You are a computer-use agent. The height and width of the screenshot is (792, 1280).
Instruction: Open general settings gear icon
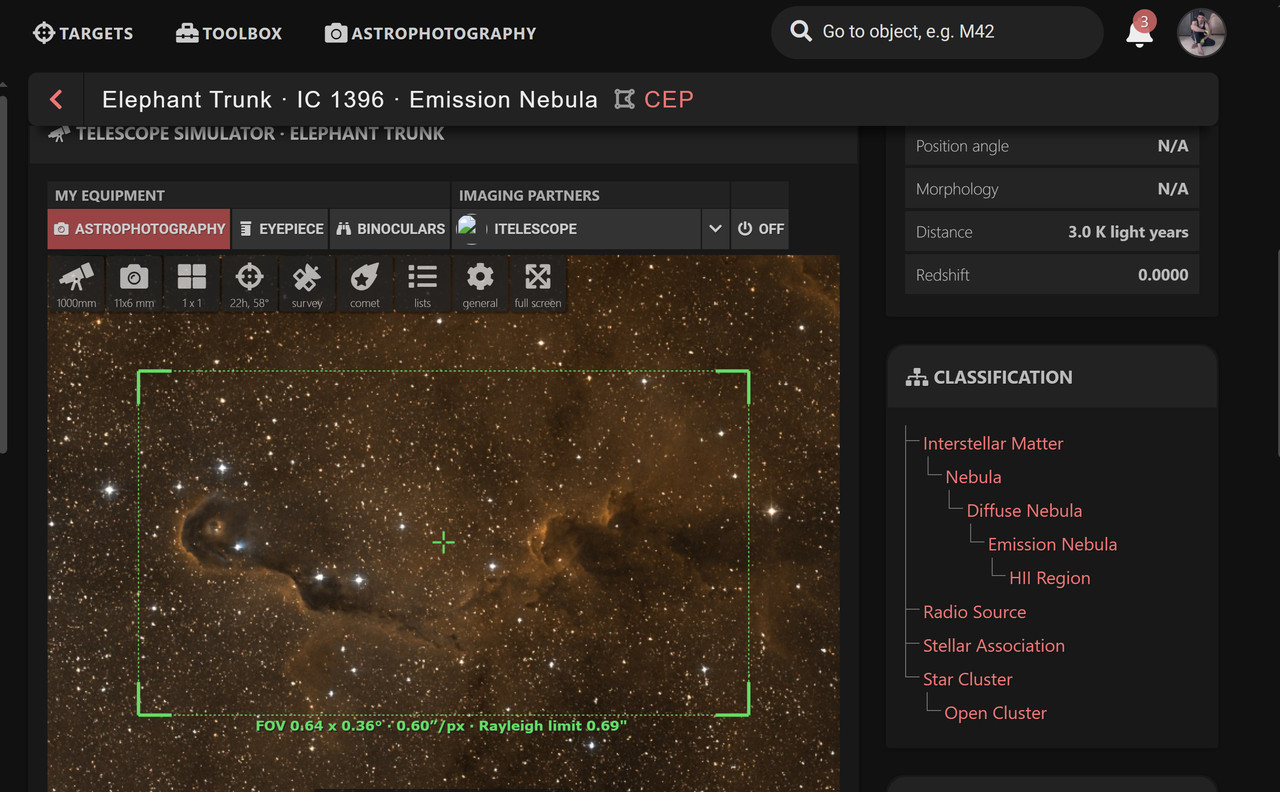pyautogui.click(x=480, y=284)
